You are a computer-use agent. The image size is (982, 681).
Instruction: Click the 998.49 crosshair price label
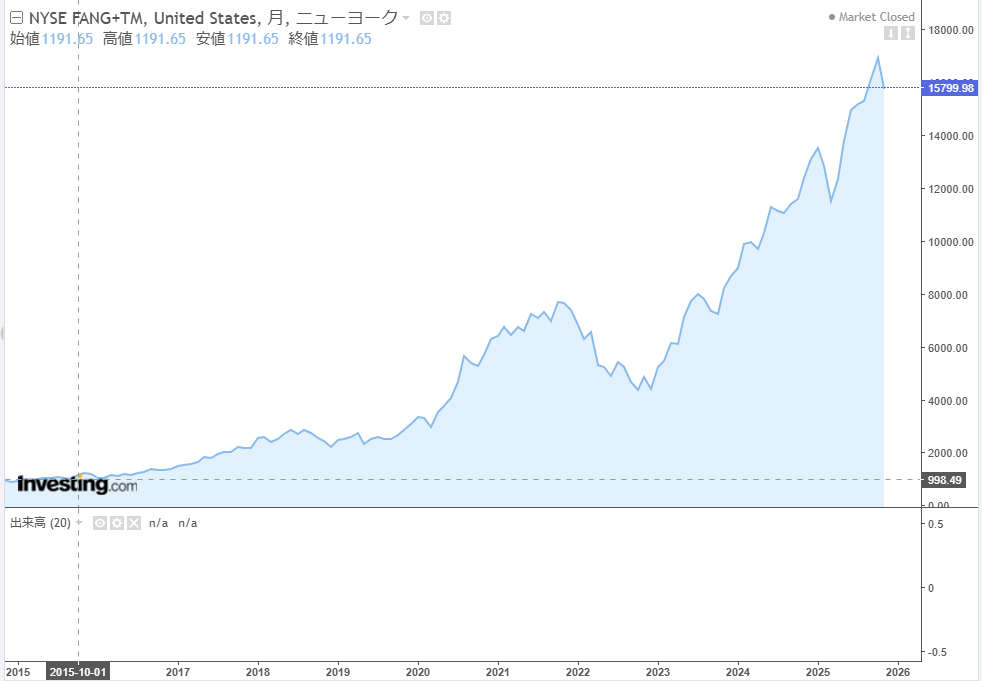pos(944,479)
